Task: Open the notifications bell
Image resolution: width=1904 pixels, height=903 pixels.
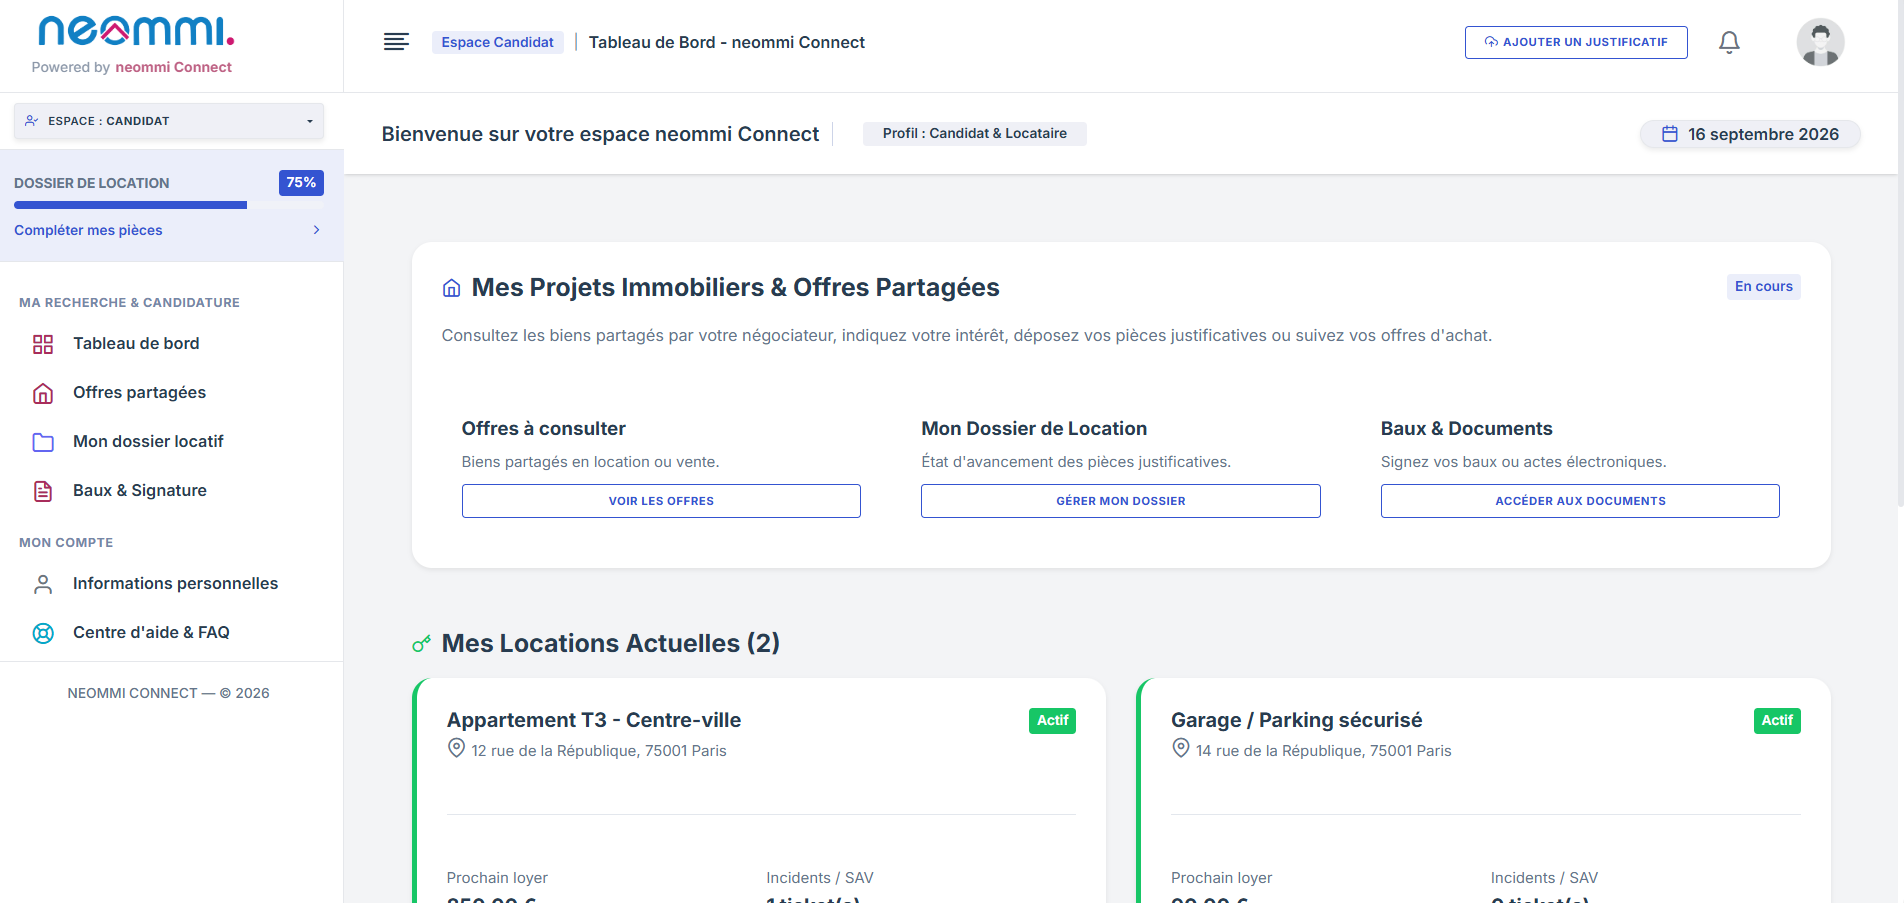Action: click(x=1729, y=42)
